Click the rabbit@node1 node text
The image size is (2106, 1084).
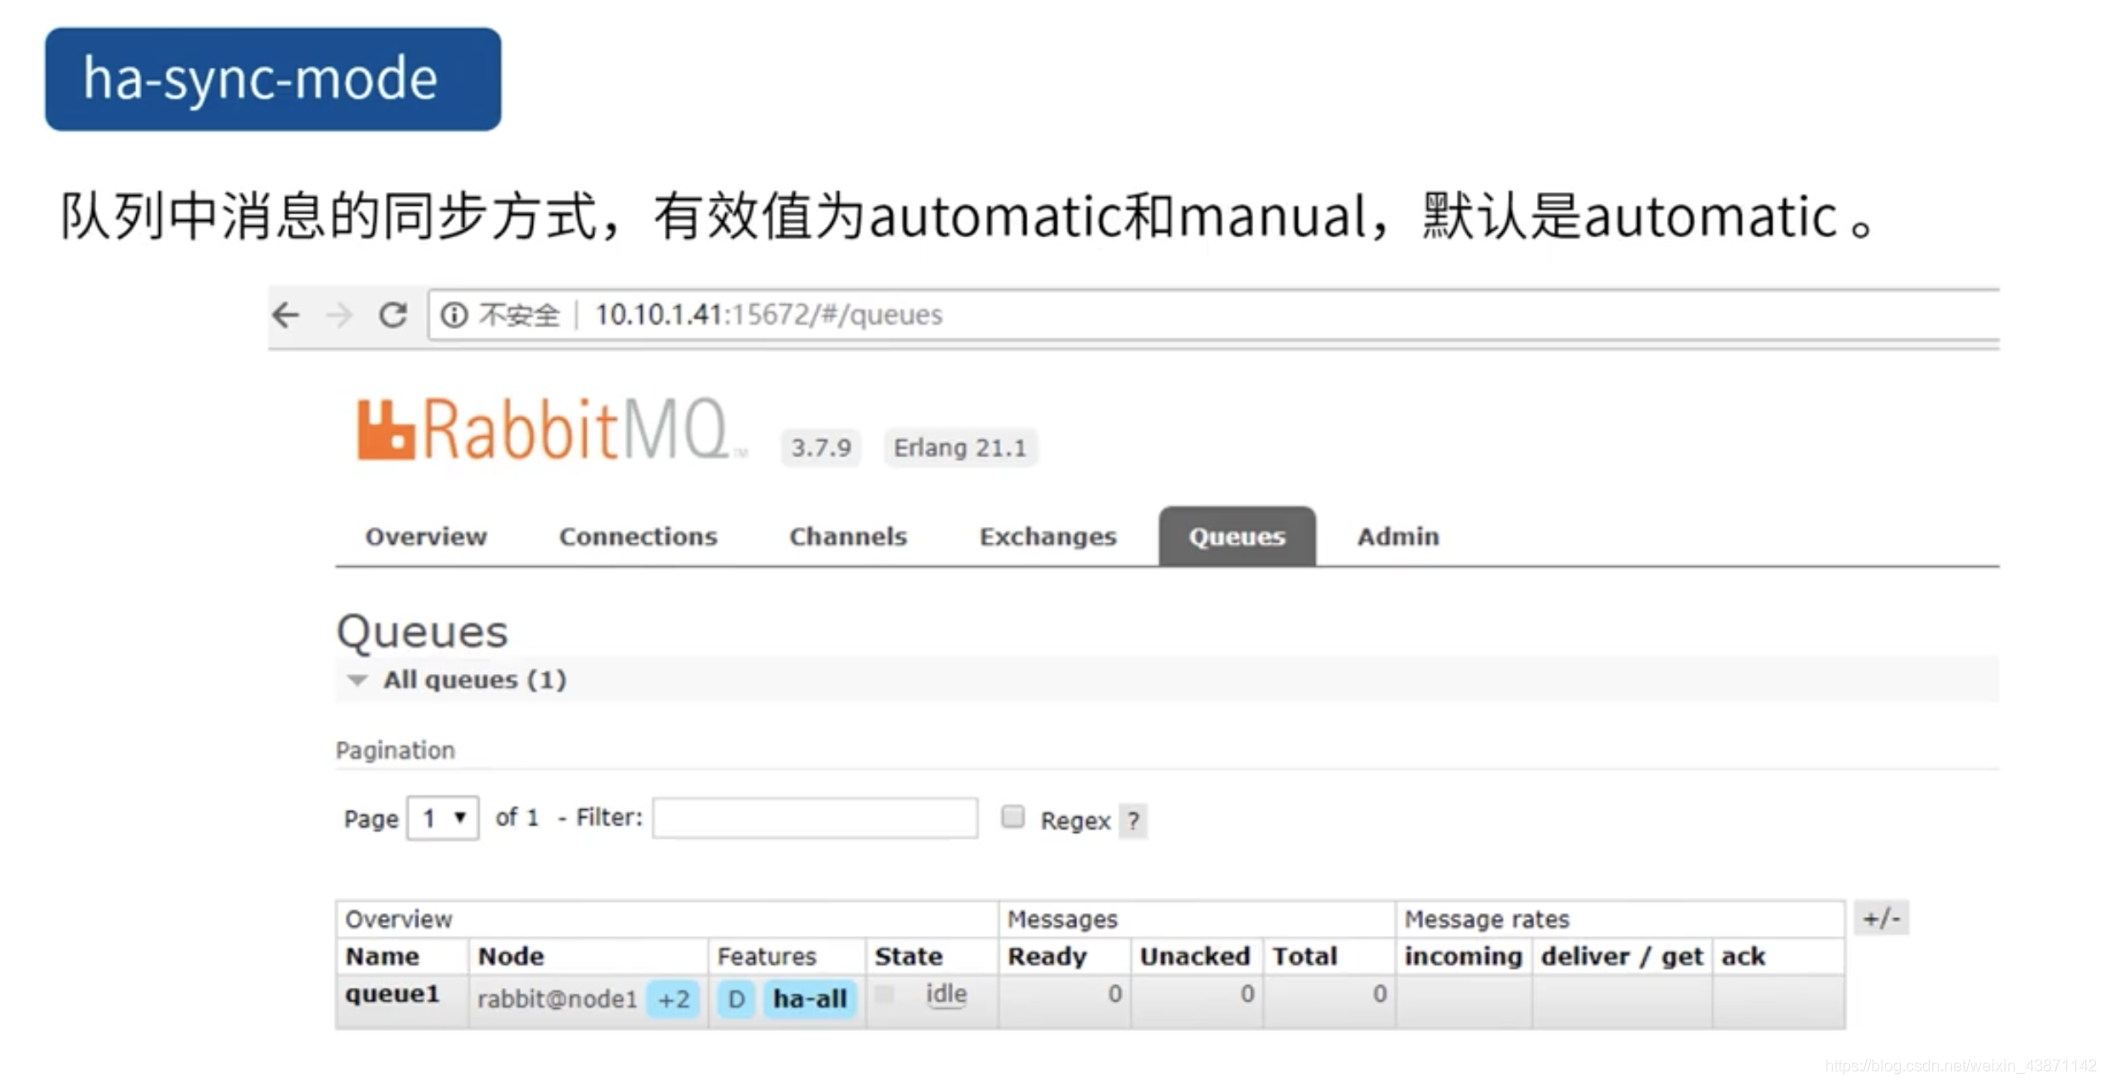[x=557, y=999]
